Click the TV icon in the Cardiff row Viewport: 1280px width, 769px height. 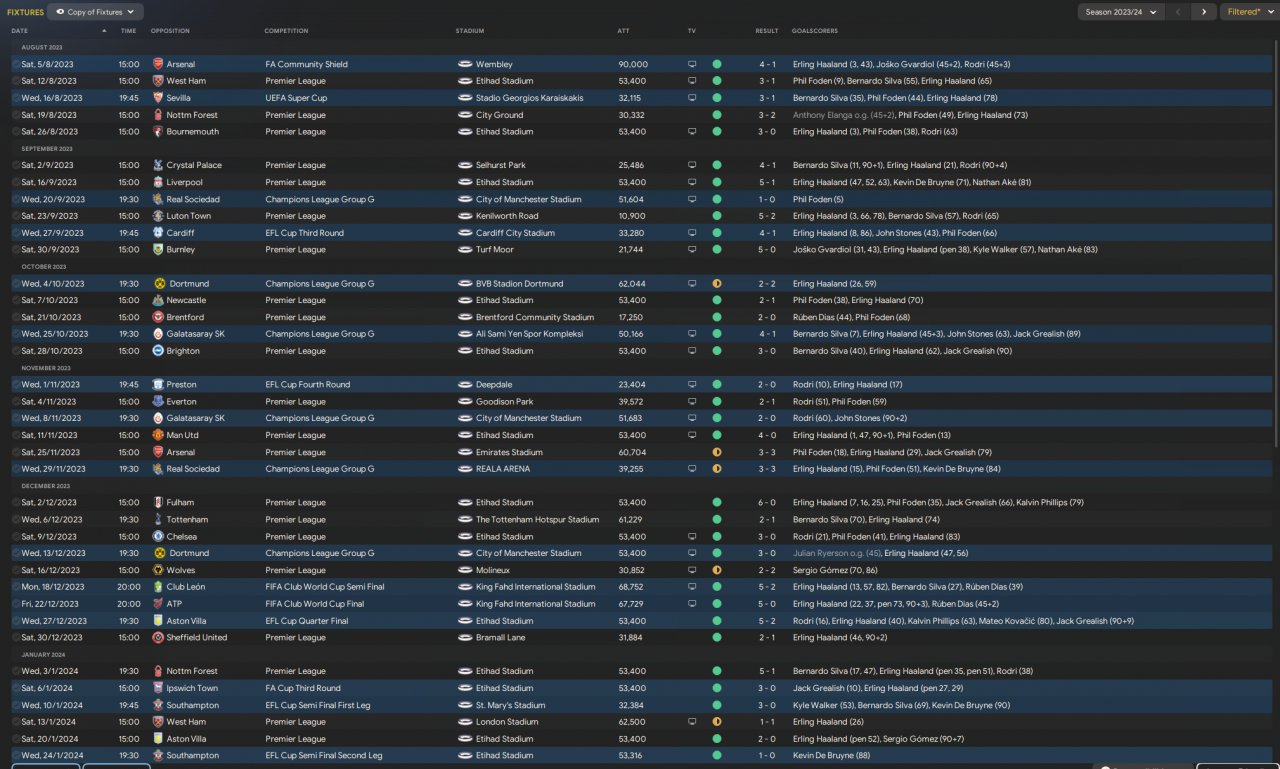pos(692,233)
